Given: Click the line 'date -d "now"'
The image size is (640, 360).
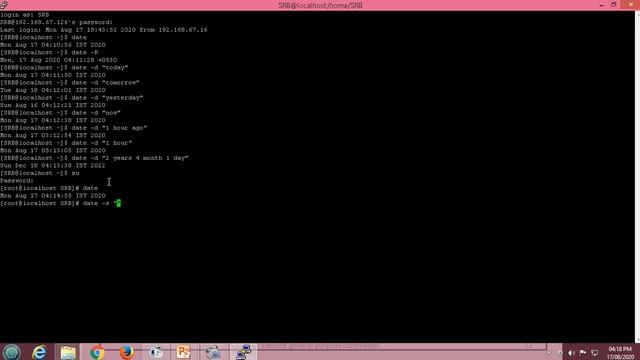Looking at the screenshot, I should pyautogui.click(x=60, y=113).
